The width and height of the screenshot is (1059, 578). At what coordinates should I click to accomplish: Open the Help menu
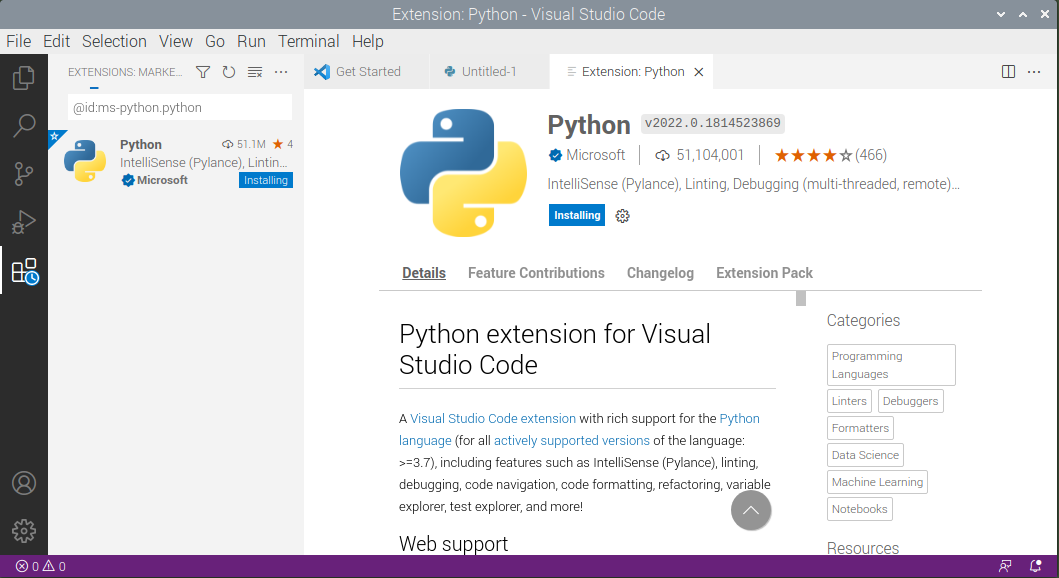[367, 41]
